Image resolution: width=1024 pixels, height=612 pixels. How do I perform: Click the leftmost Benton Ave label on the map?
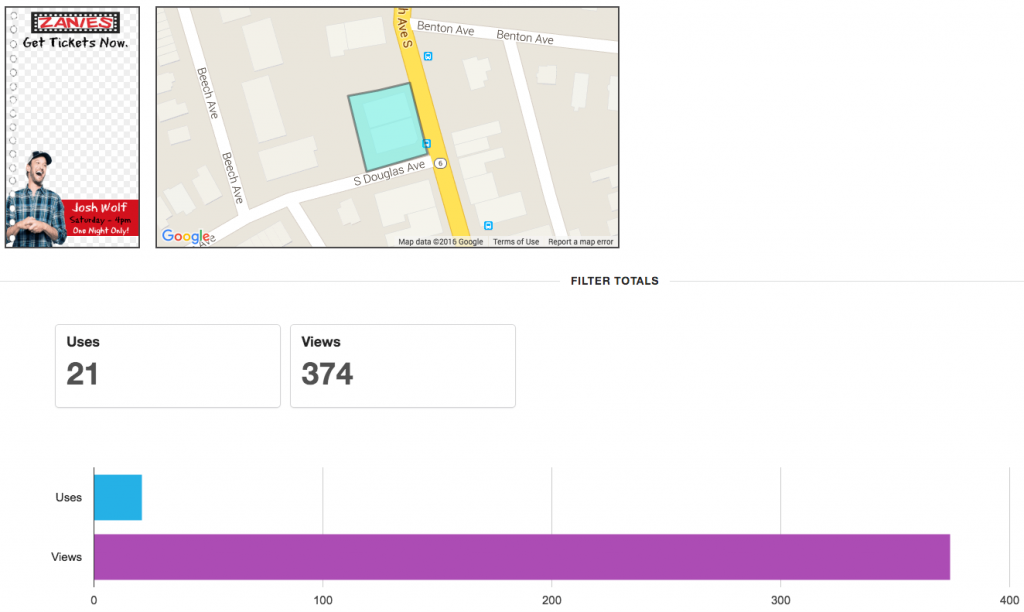(445, 30)
